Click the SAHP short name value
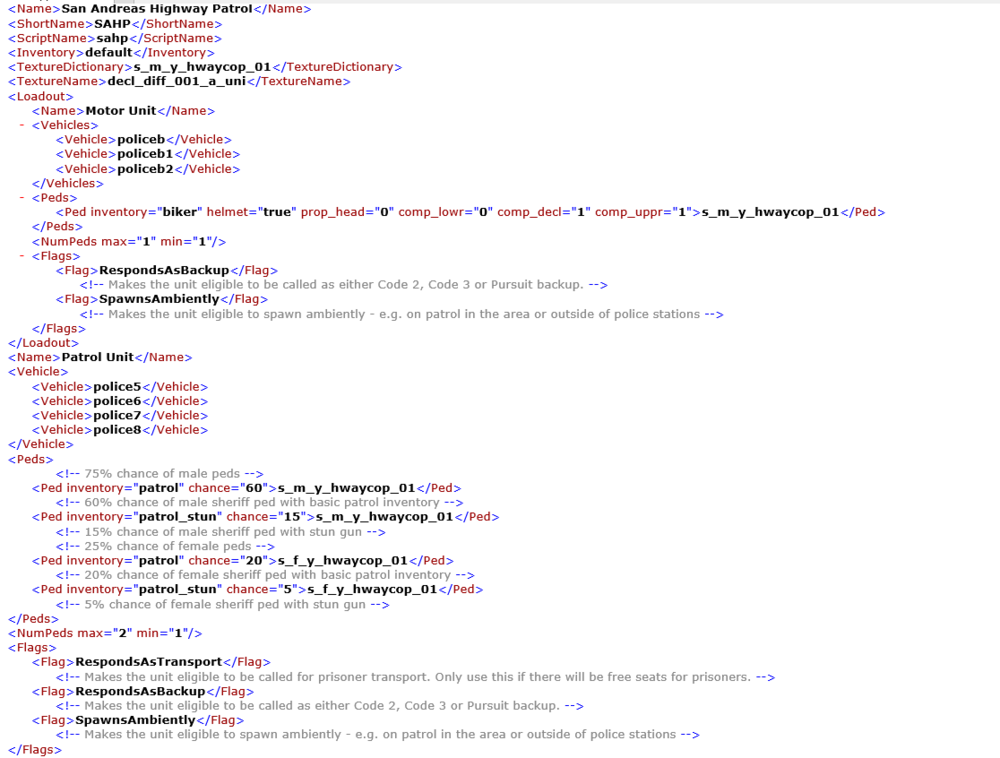Image resolution: width=1000 pixels, height=758 pixels. pos(113,23)
